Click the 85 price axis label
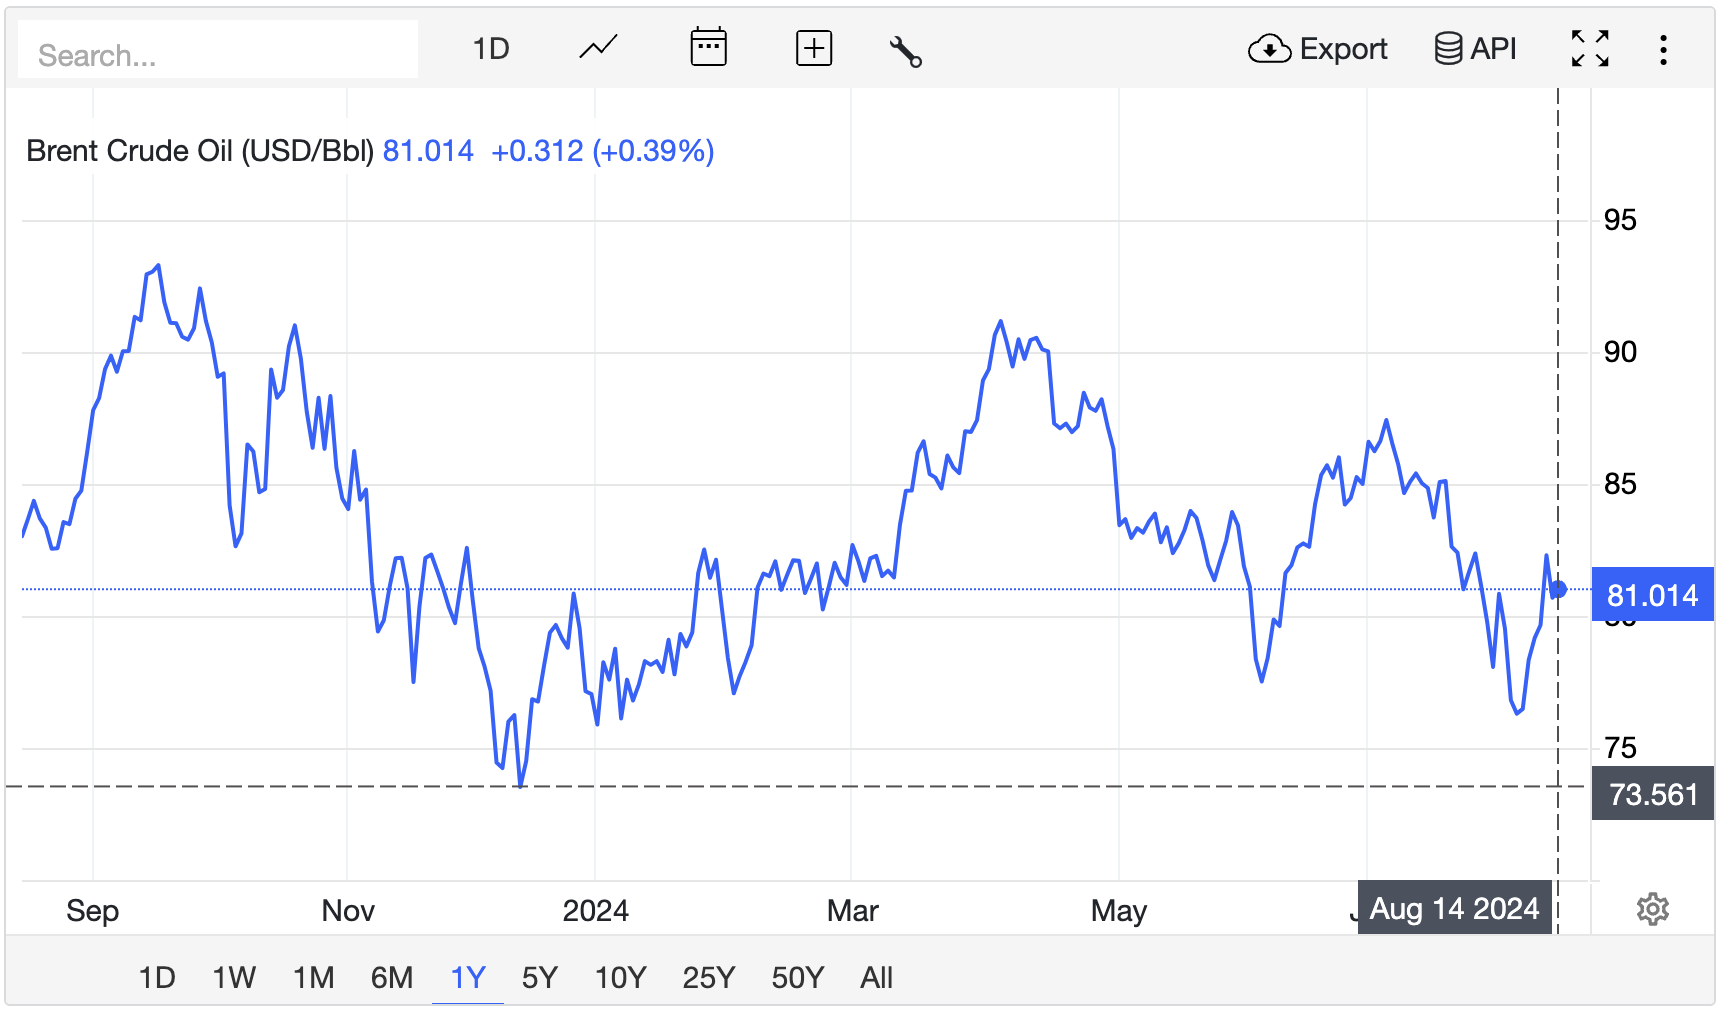The height and width of the screenshot is (1010, 1718). 1620,484
